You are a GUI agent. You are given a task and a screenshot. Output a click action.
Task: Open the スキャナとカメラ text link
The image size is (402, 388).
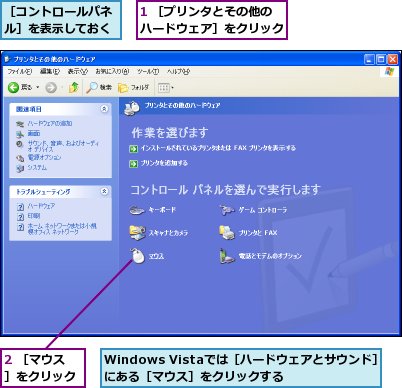[168, 233]
